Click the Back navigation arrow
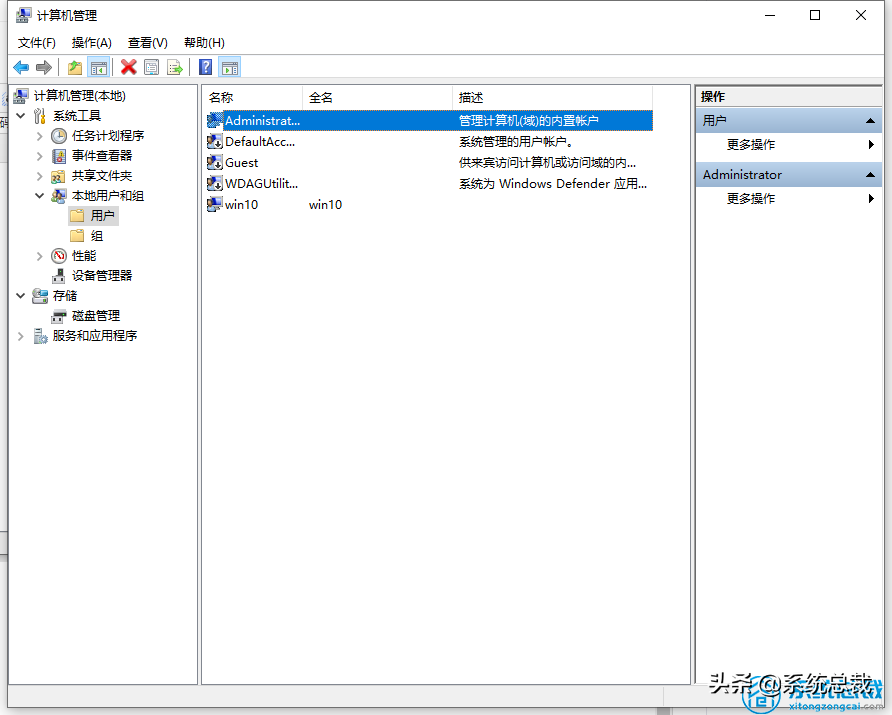The height and width of the screenshot is (715, 892). pyautogui.click(x=22, y=66)
